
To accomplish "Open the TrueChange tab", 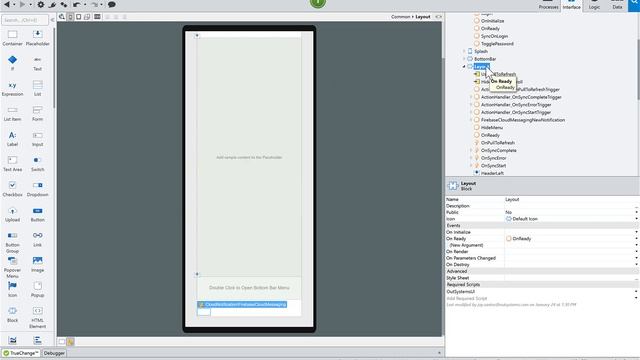I will (x=21, y=353).
